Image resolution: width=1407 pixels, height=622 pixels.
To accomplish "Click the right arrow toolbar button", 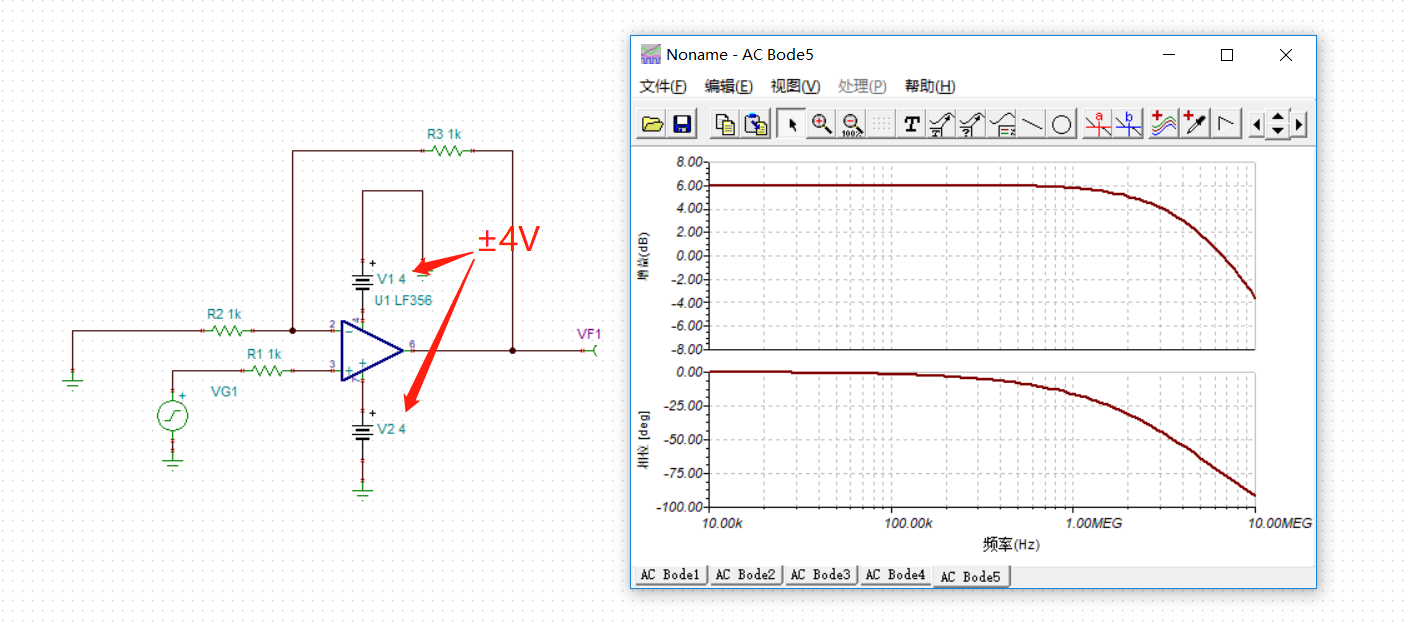I will point(1299,124).
